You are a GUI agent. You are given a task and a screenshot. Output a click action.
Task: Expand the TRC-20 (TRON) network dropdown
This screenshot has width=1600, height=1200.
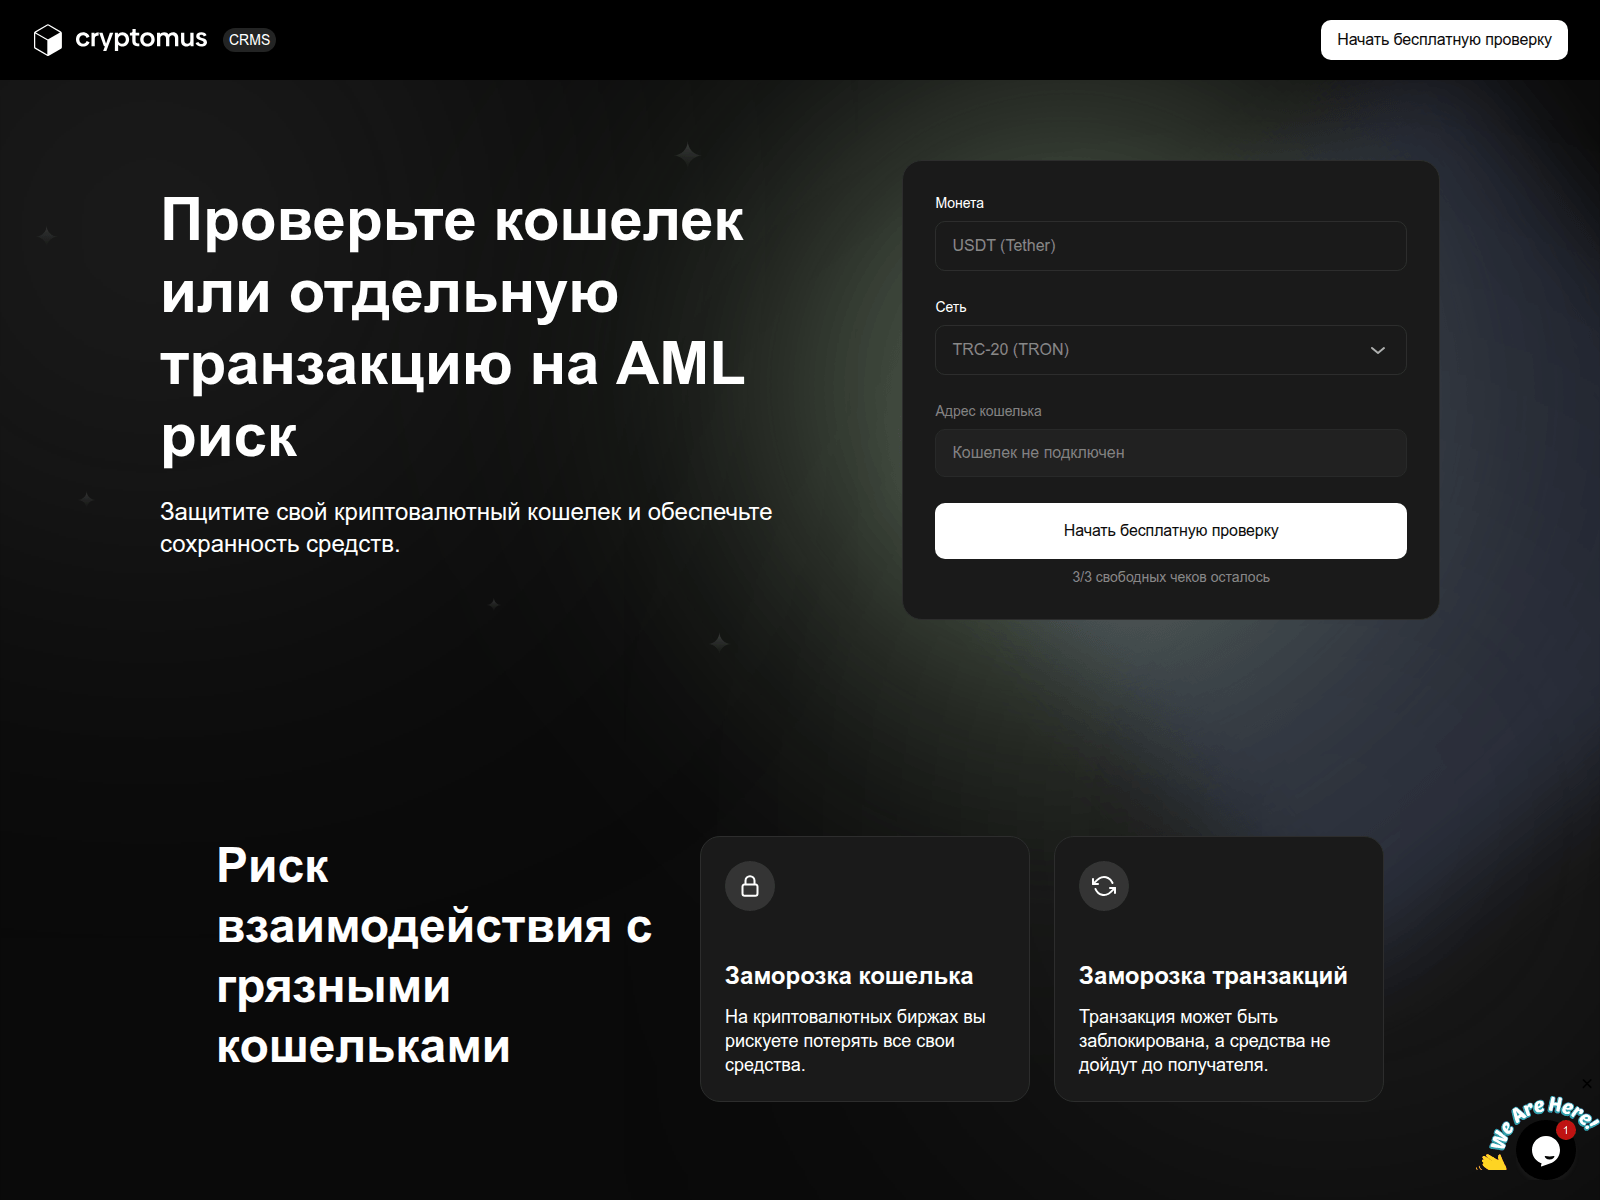(1168, 350)
